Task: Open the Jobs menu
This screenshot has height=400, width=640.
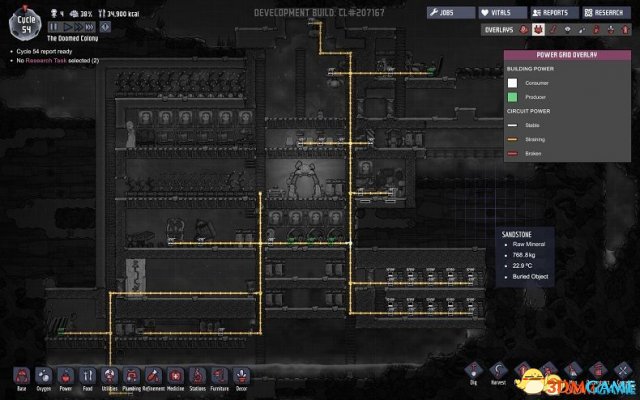Action: [x=451, y=13]
